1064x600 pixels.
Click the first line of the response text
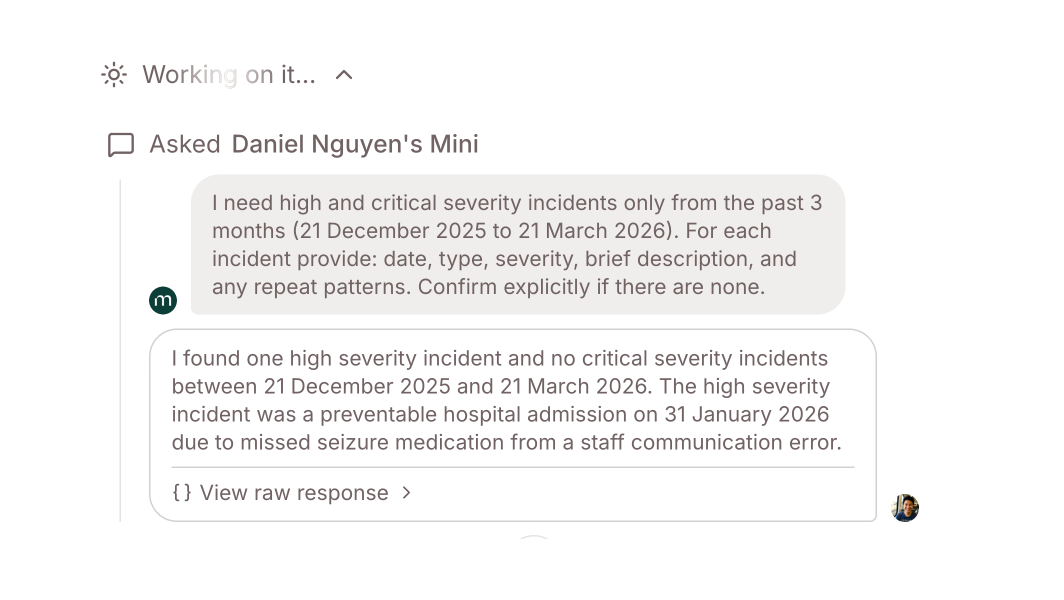[500, 358]
